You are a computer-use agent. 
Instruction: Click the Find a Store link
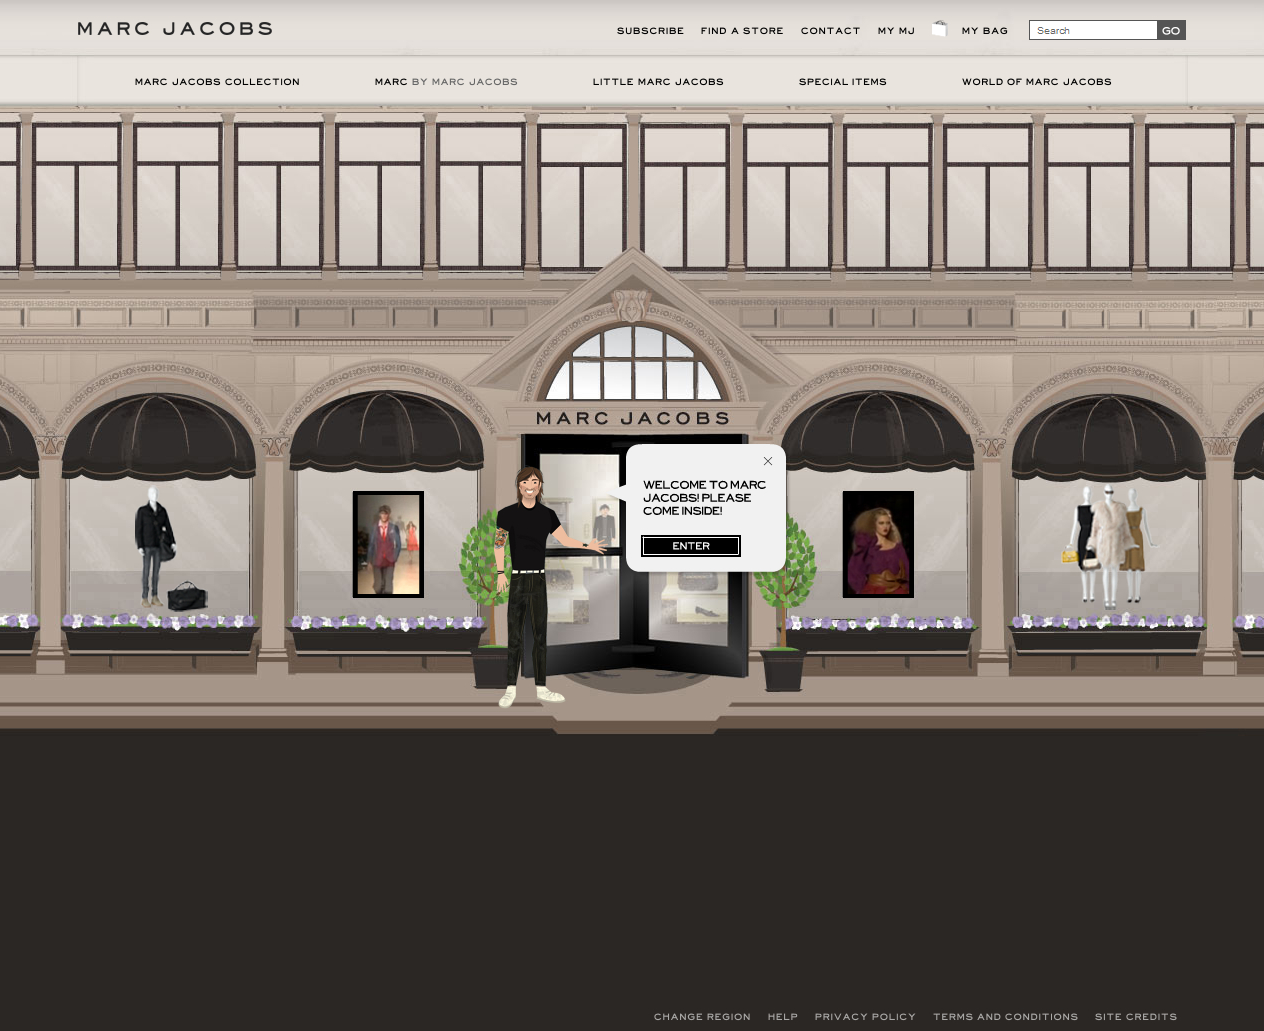(x=742, y=31)
